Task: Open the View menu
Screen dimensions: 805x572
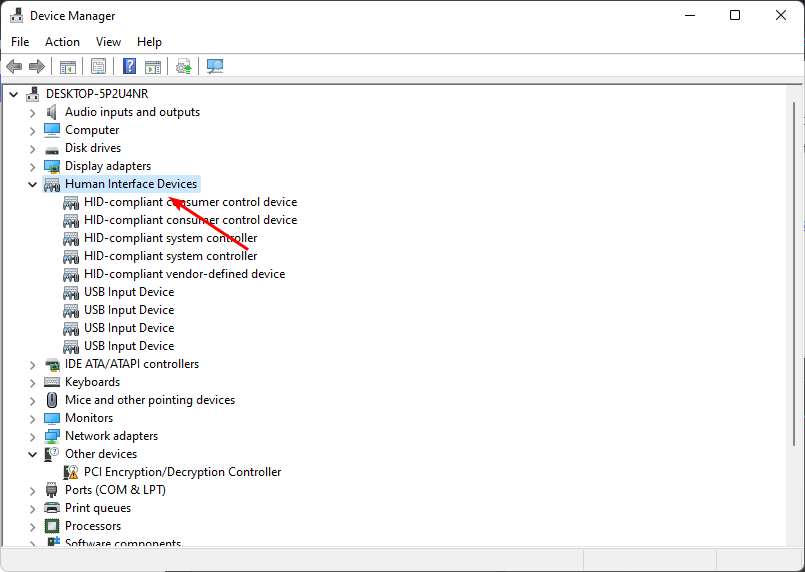Action: click(x=108, y=42)
